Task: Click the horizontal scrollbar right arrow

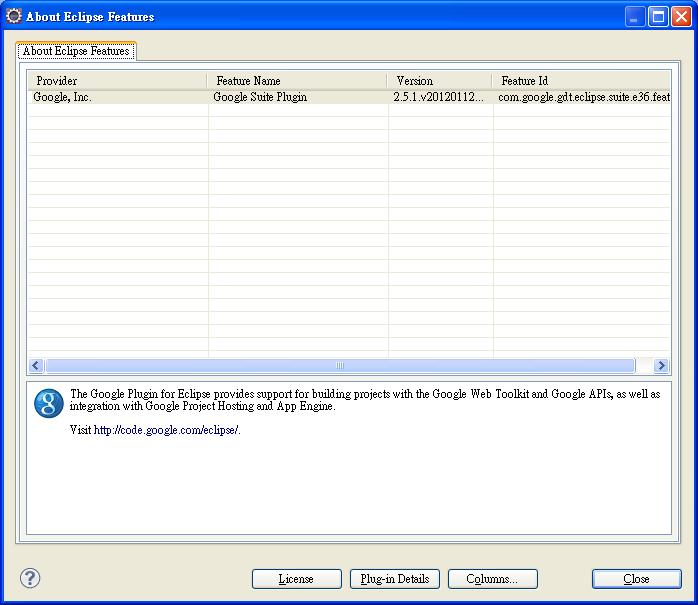Action: point(661,365)
